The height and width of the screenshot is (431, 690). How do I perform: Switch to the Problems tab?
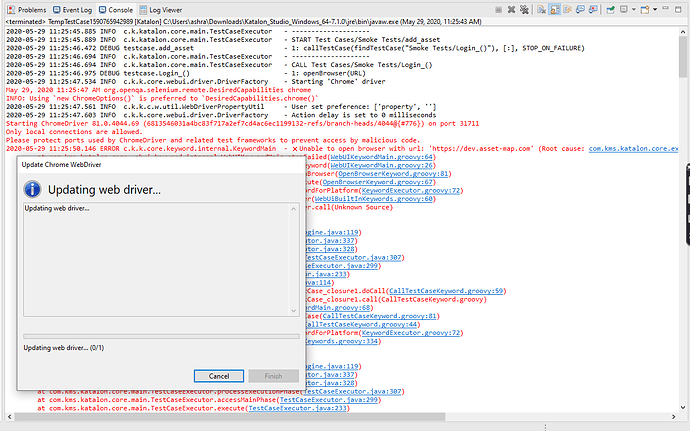[x=27, y=10]
